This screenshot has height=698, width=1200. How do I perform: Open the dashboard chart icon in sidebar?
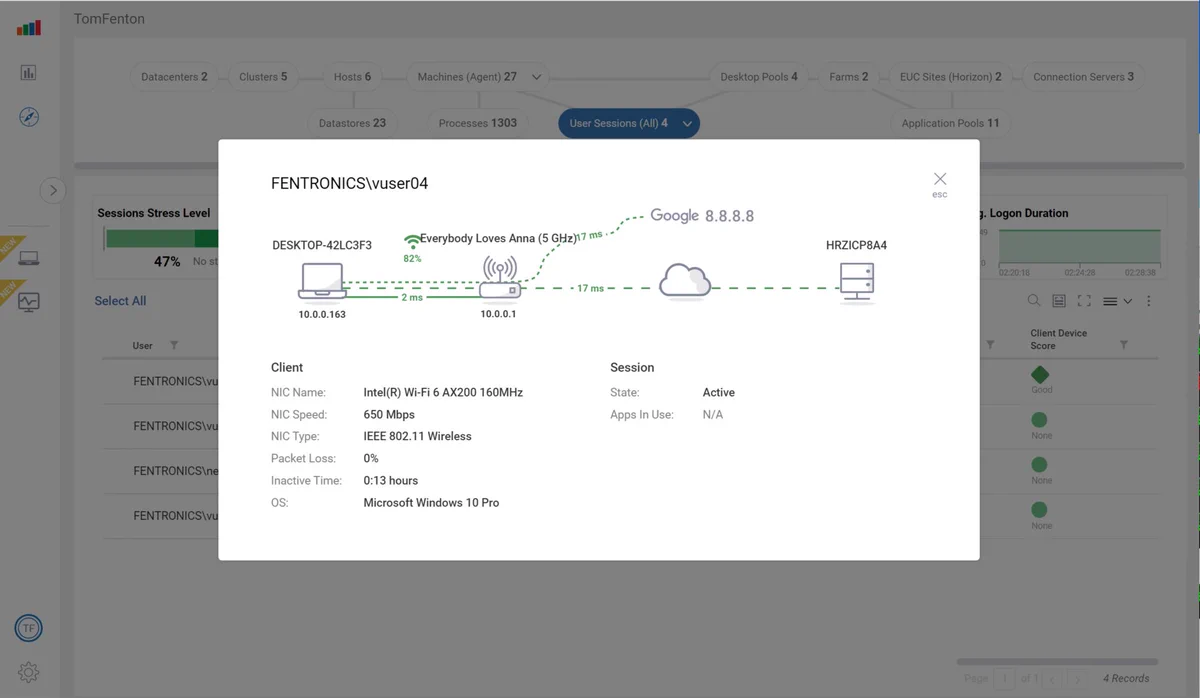[x=29, y=72]
